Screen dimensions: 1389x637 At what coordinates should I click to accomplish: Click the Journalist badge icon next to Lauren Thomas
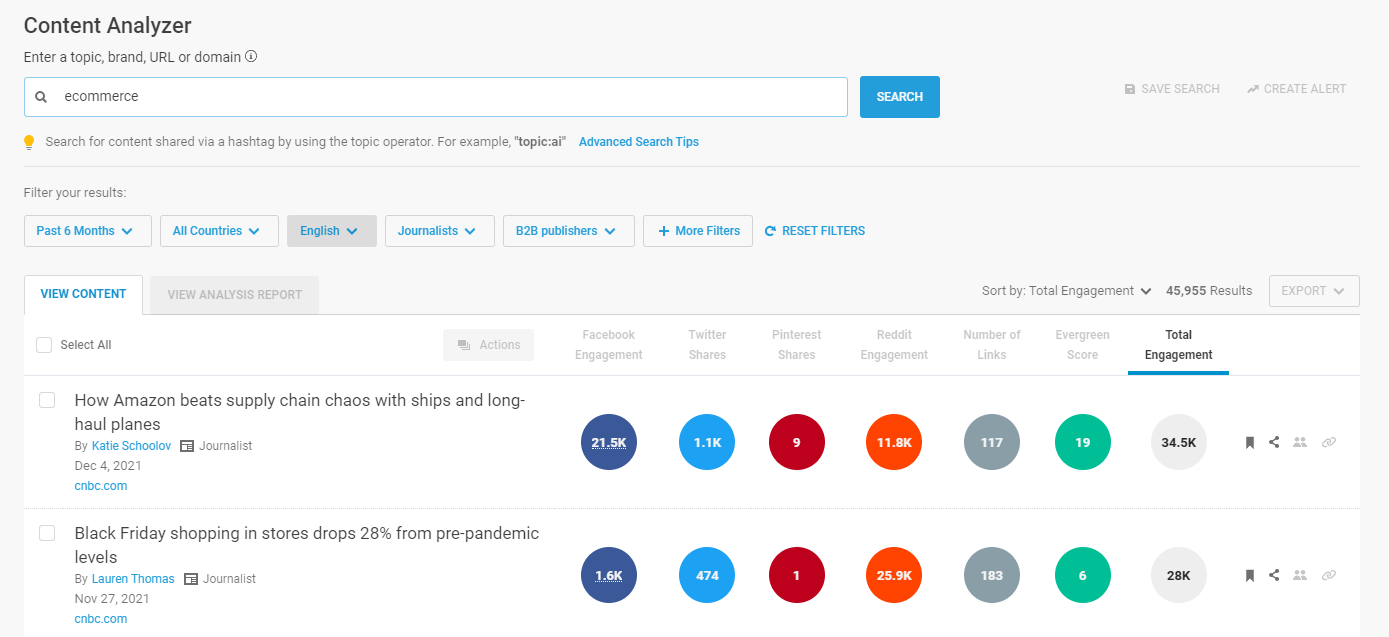[x=191, y=579]
